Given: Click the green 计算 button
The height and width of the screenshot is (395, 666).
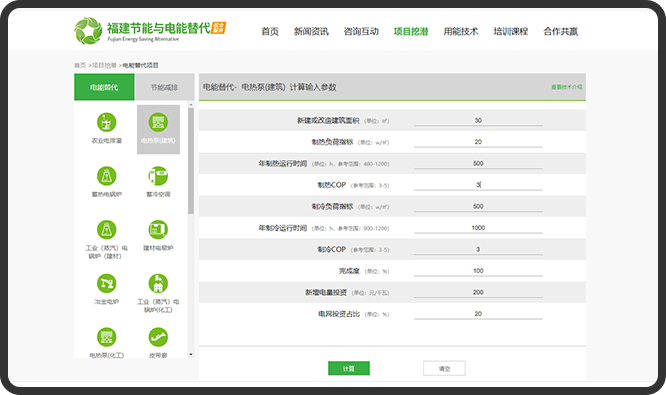Looking at the screenshot, I should 349,368.
